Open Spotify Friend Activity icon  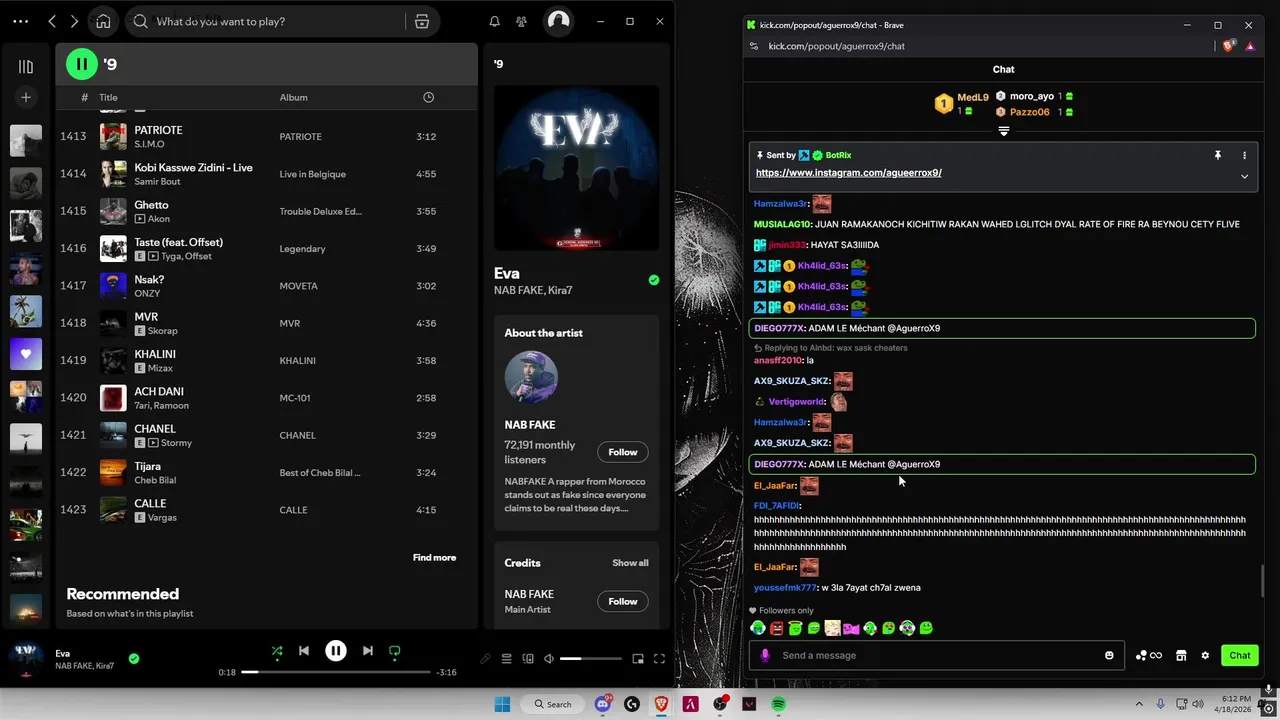click(x=521, y=21)
